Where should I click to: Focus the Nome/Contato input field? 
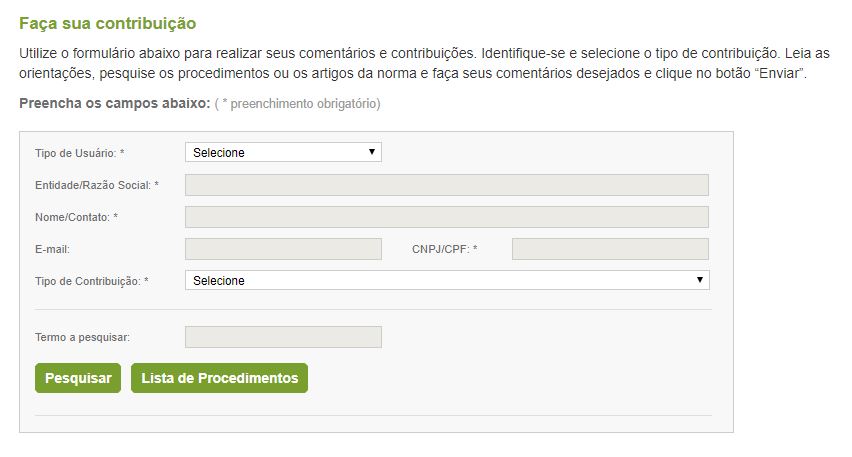click(447, 217)
